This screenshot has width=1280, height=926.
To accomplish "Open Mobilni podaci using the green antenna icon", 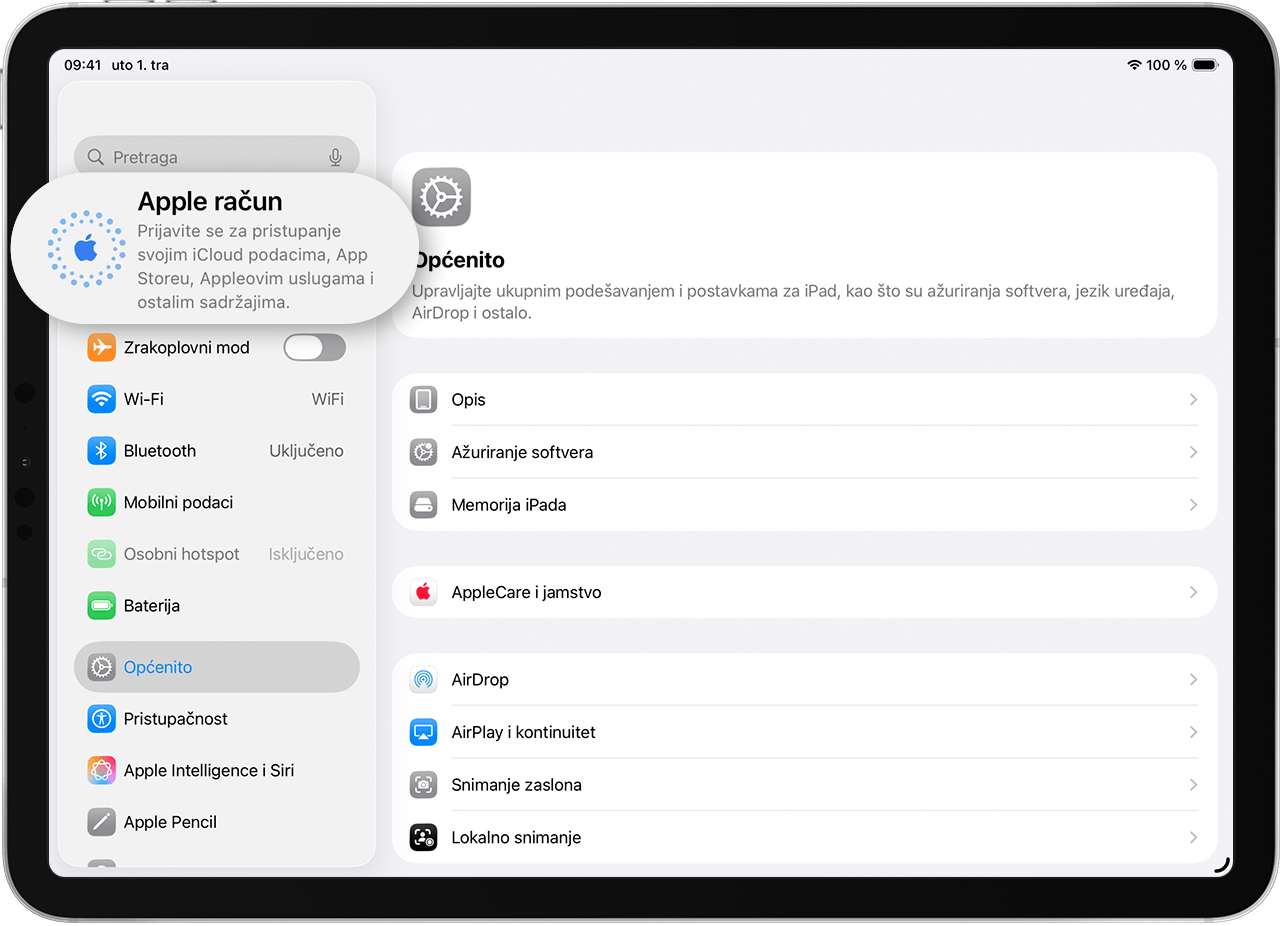I will (101, 502).
